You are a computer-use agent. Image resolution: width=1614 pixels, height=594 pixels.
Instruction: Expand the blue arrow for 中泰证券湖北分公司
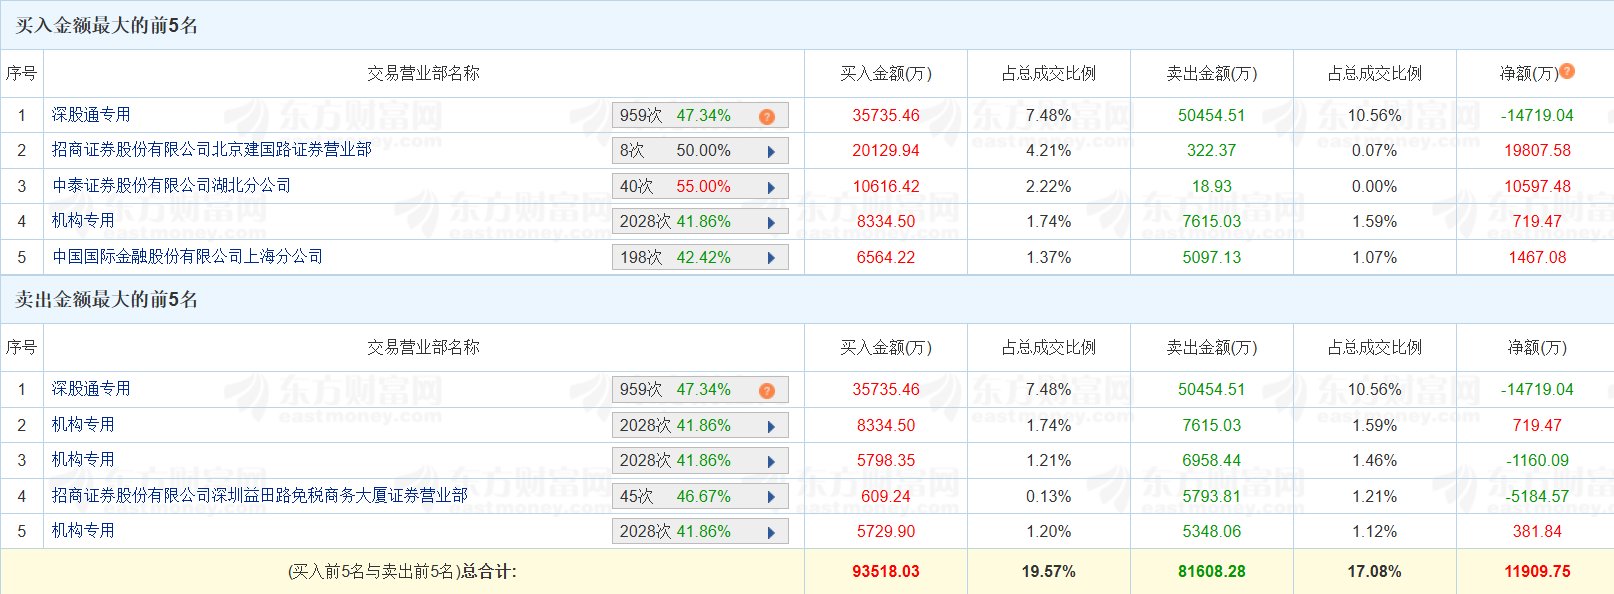[771, 187]
